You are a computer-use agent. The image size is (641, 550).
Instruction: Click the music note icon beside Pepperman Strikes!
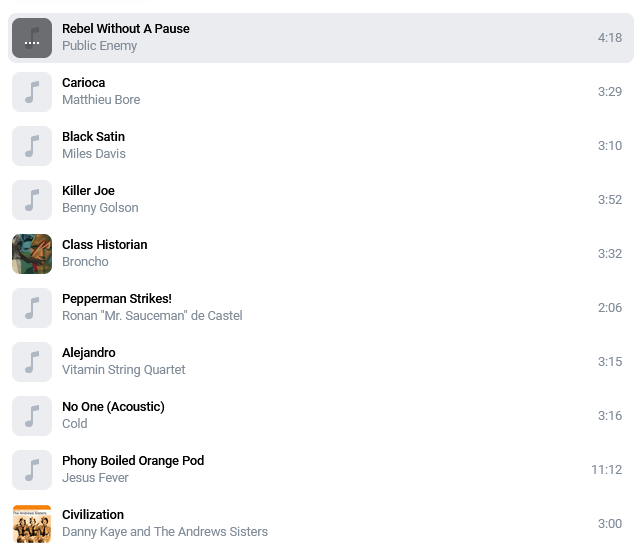[x=32, y=308]
